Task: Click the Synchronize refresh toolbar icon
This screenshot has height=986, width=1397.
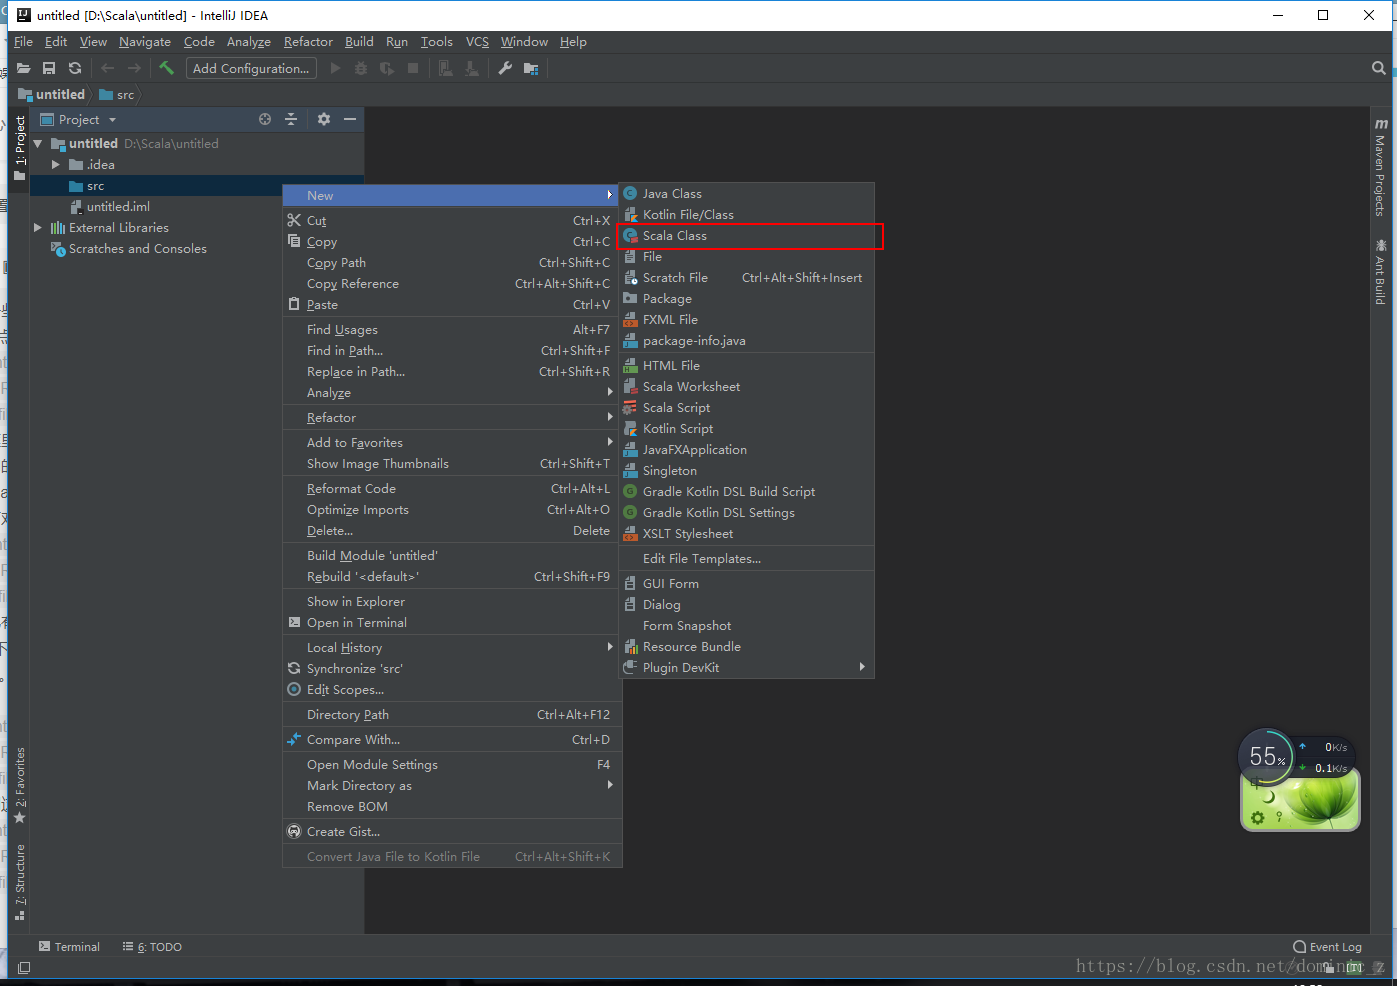Action: pos(75,68)
